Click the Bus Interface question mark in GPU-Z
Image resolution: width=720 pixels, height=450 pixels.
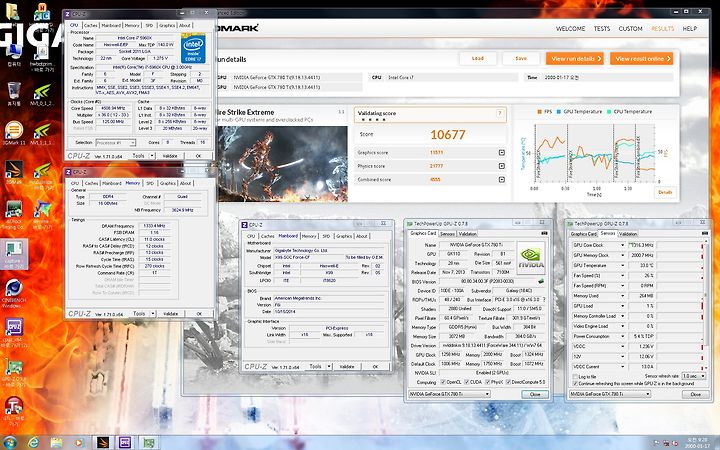click(x=544, y=299)
